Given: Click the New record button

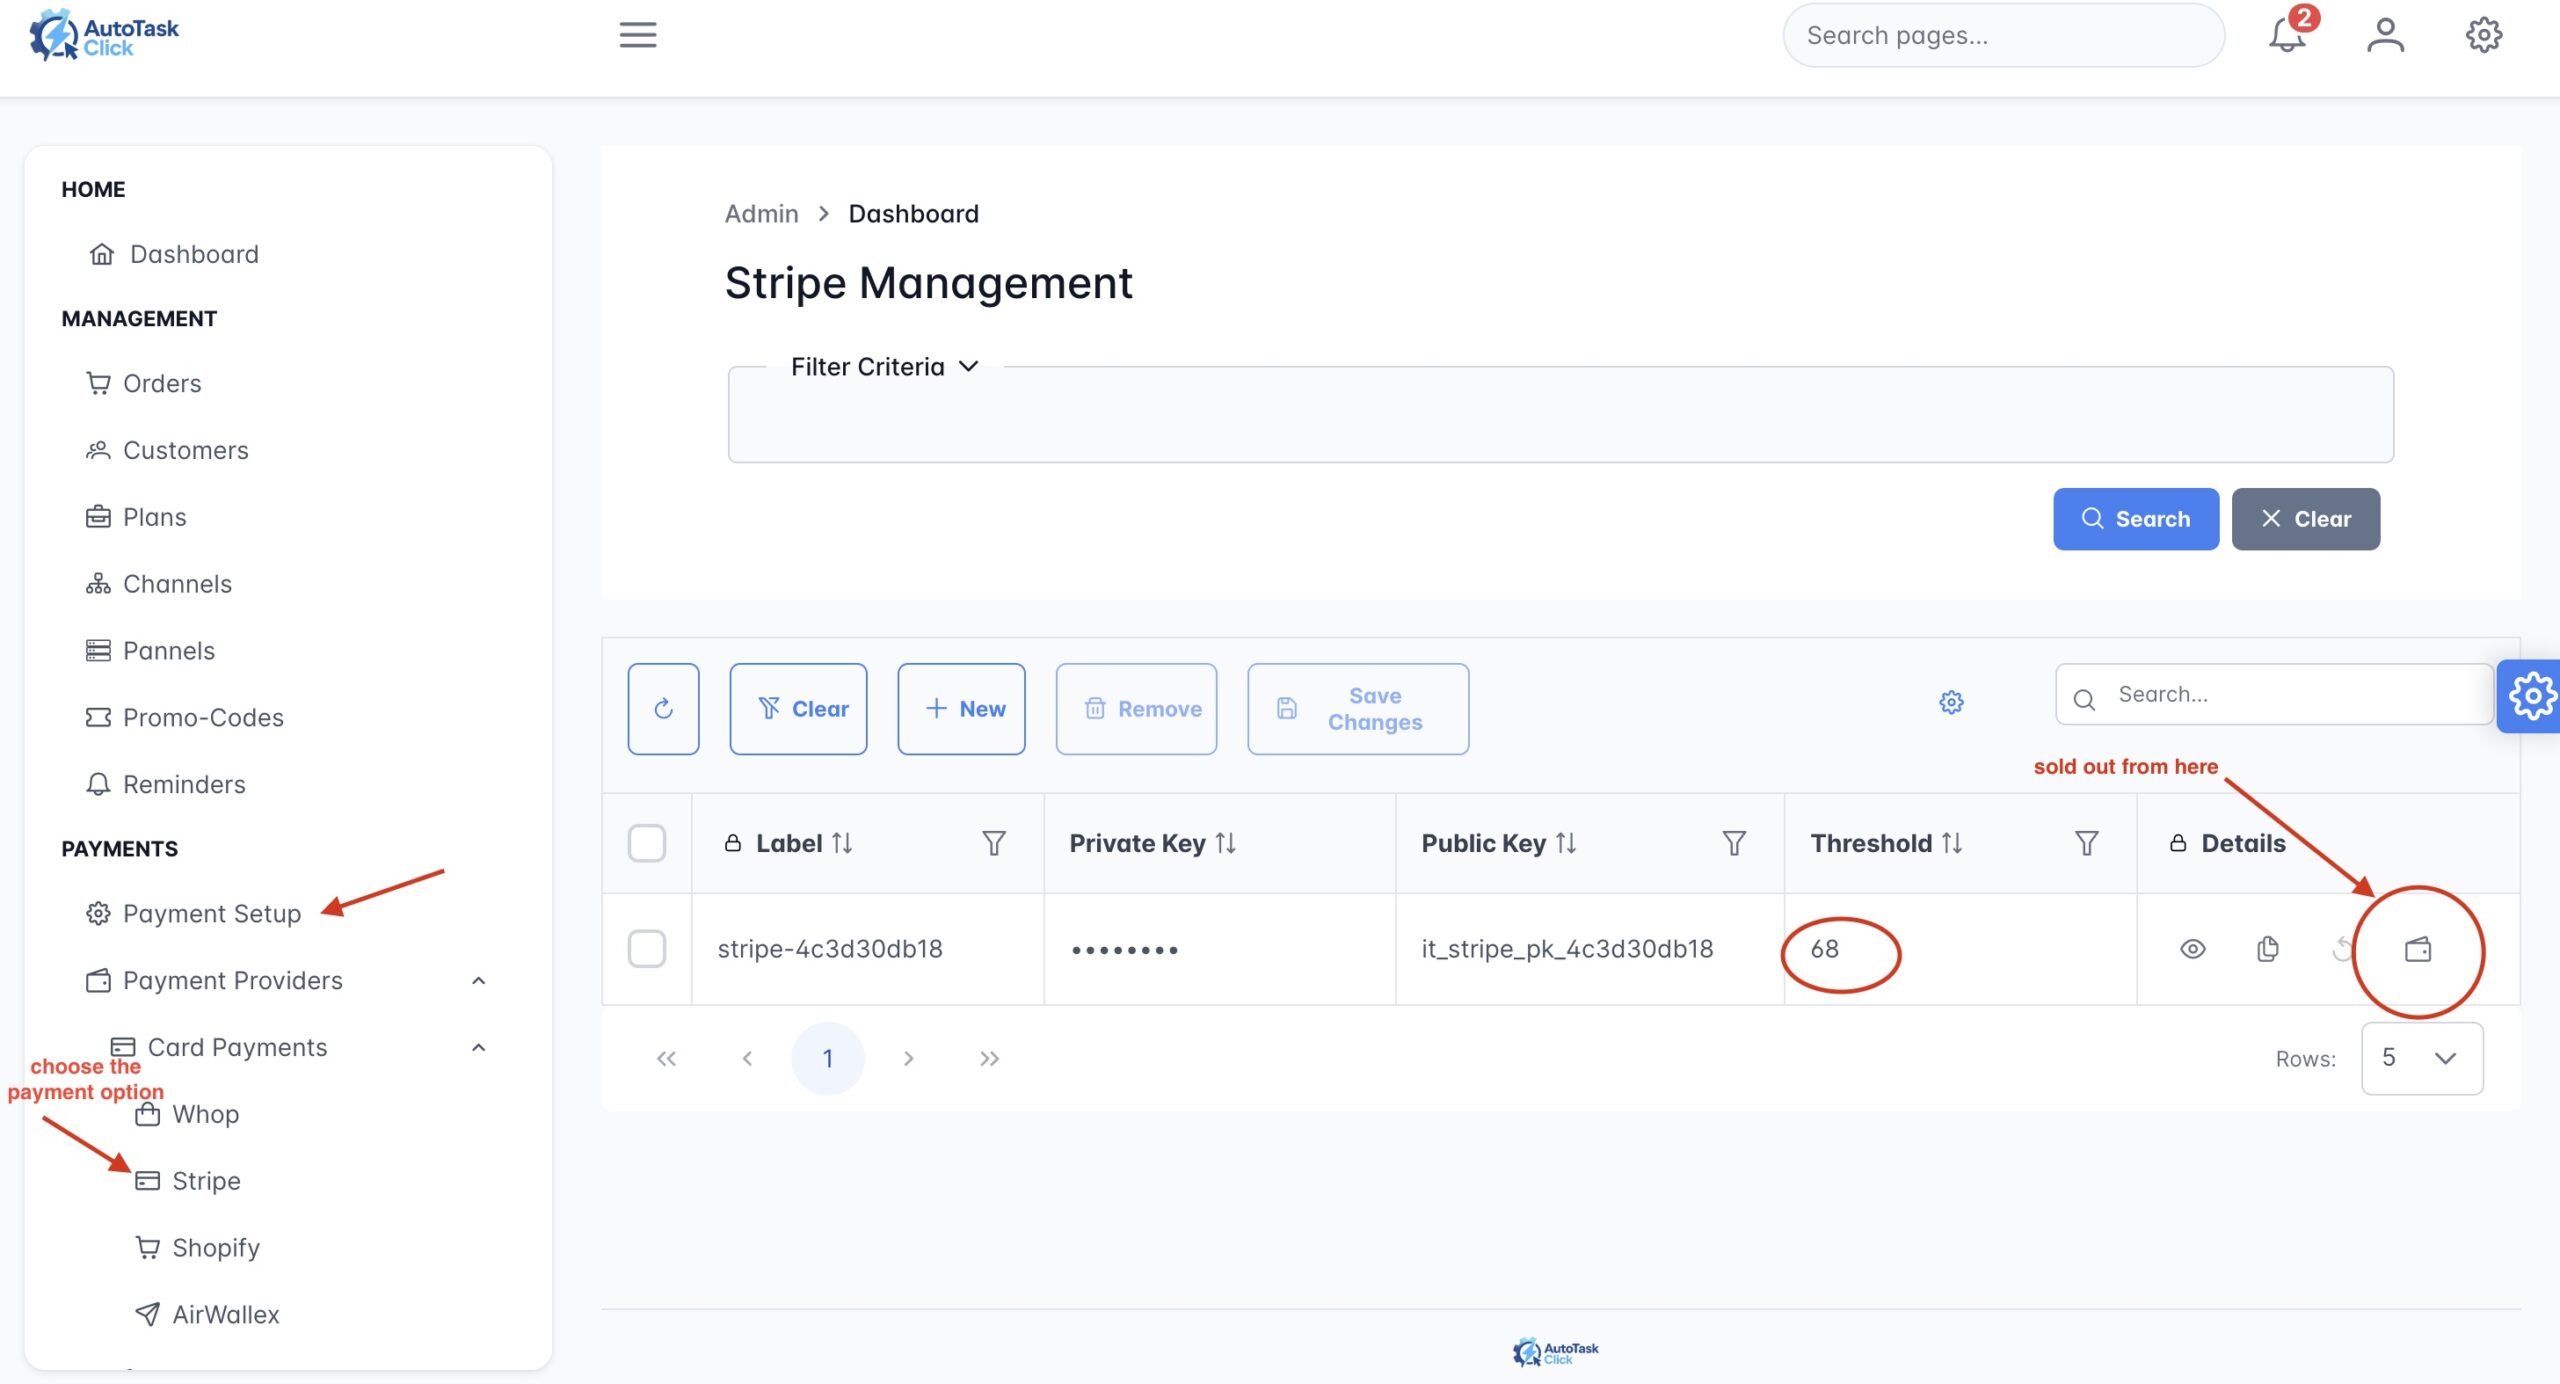Looking at the screenshot, I should [961, 708].
